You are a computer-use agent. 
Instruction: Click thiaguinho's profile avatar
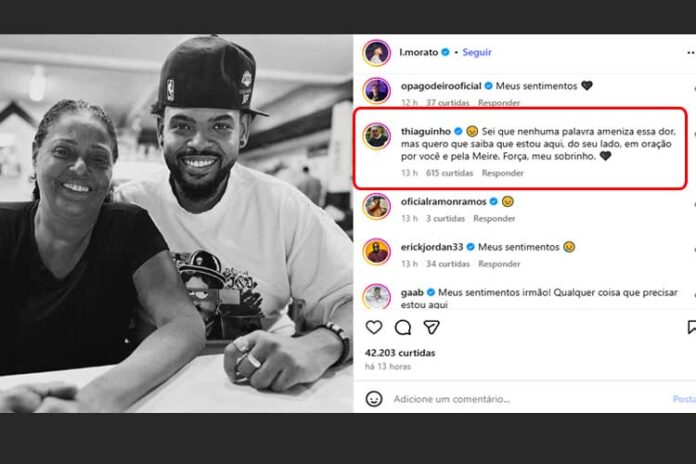coord(377,136)
